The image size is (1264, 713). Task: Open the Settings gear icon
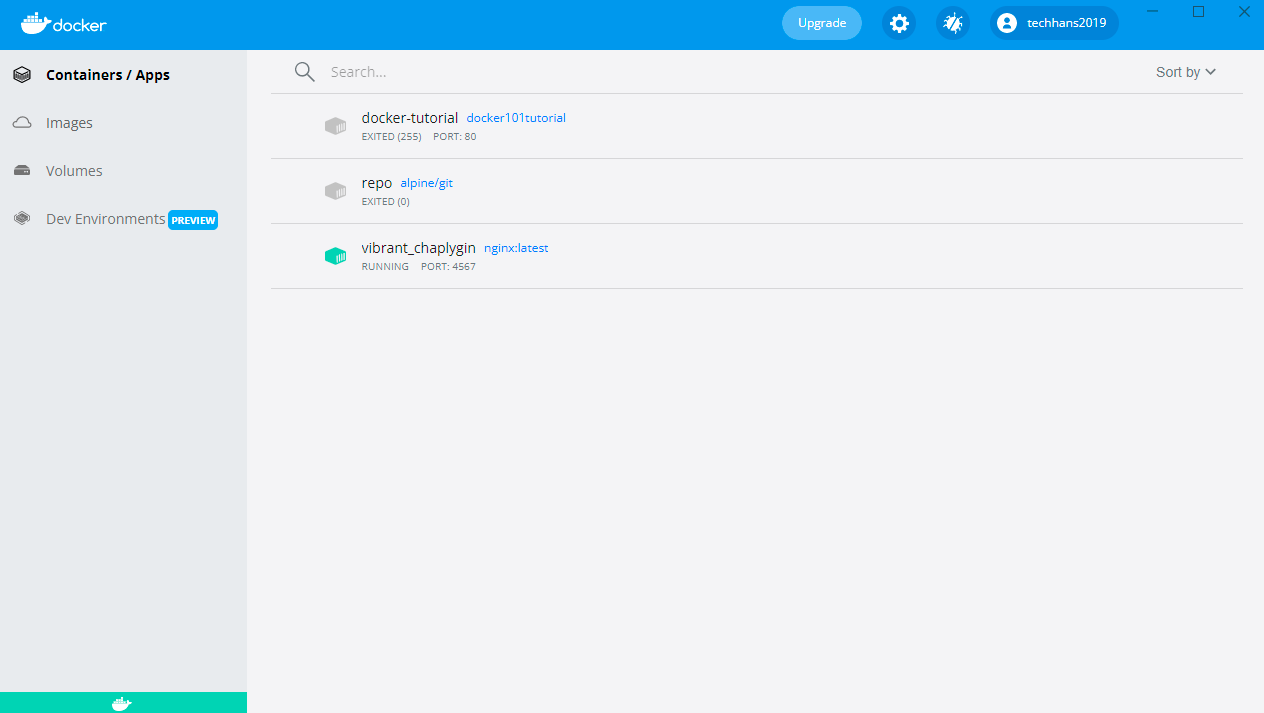tap(899, 23)
